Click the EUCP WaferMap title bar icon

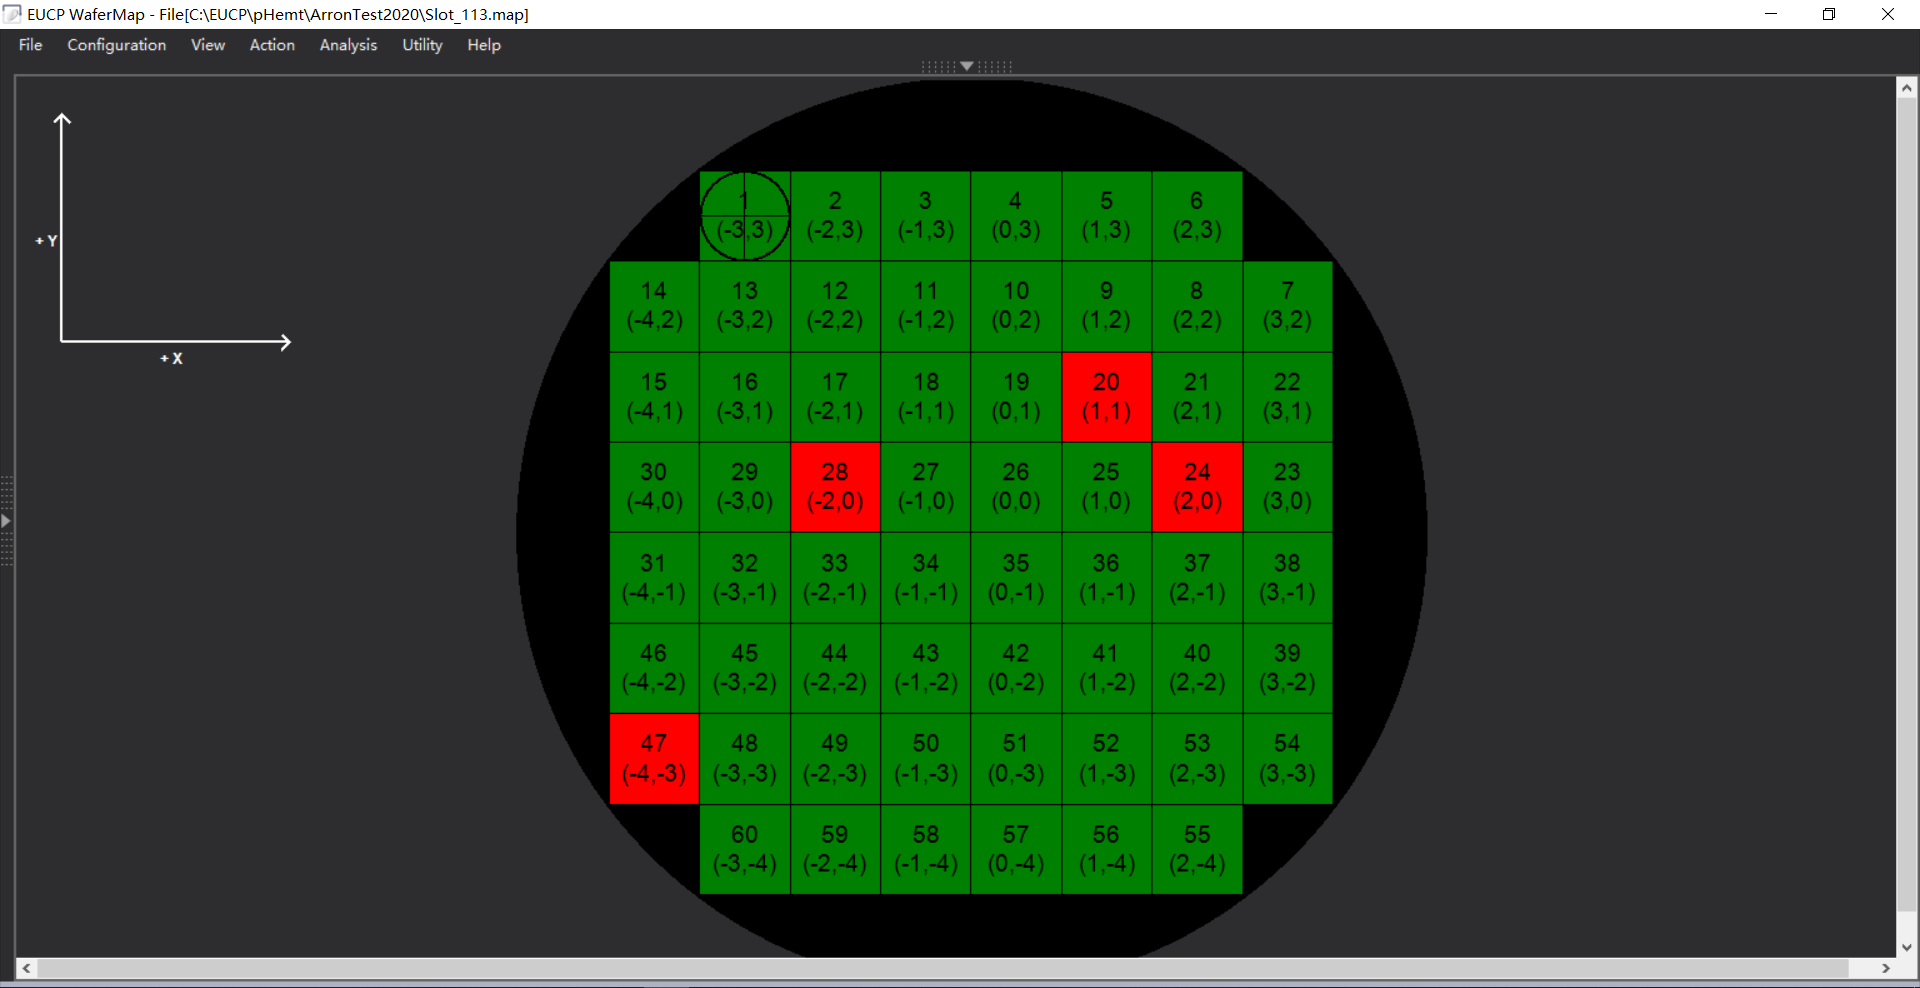coord(13,14)
